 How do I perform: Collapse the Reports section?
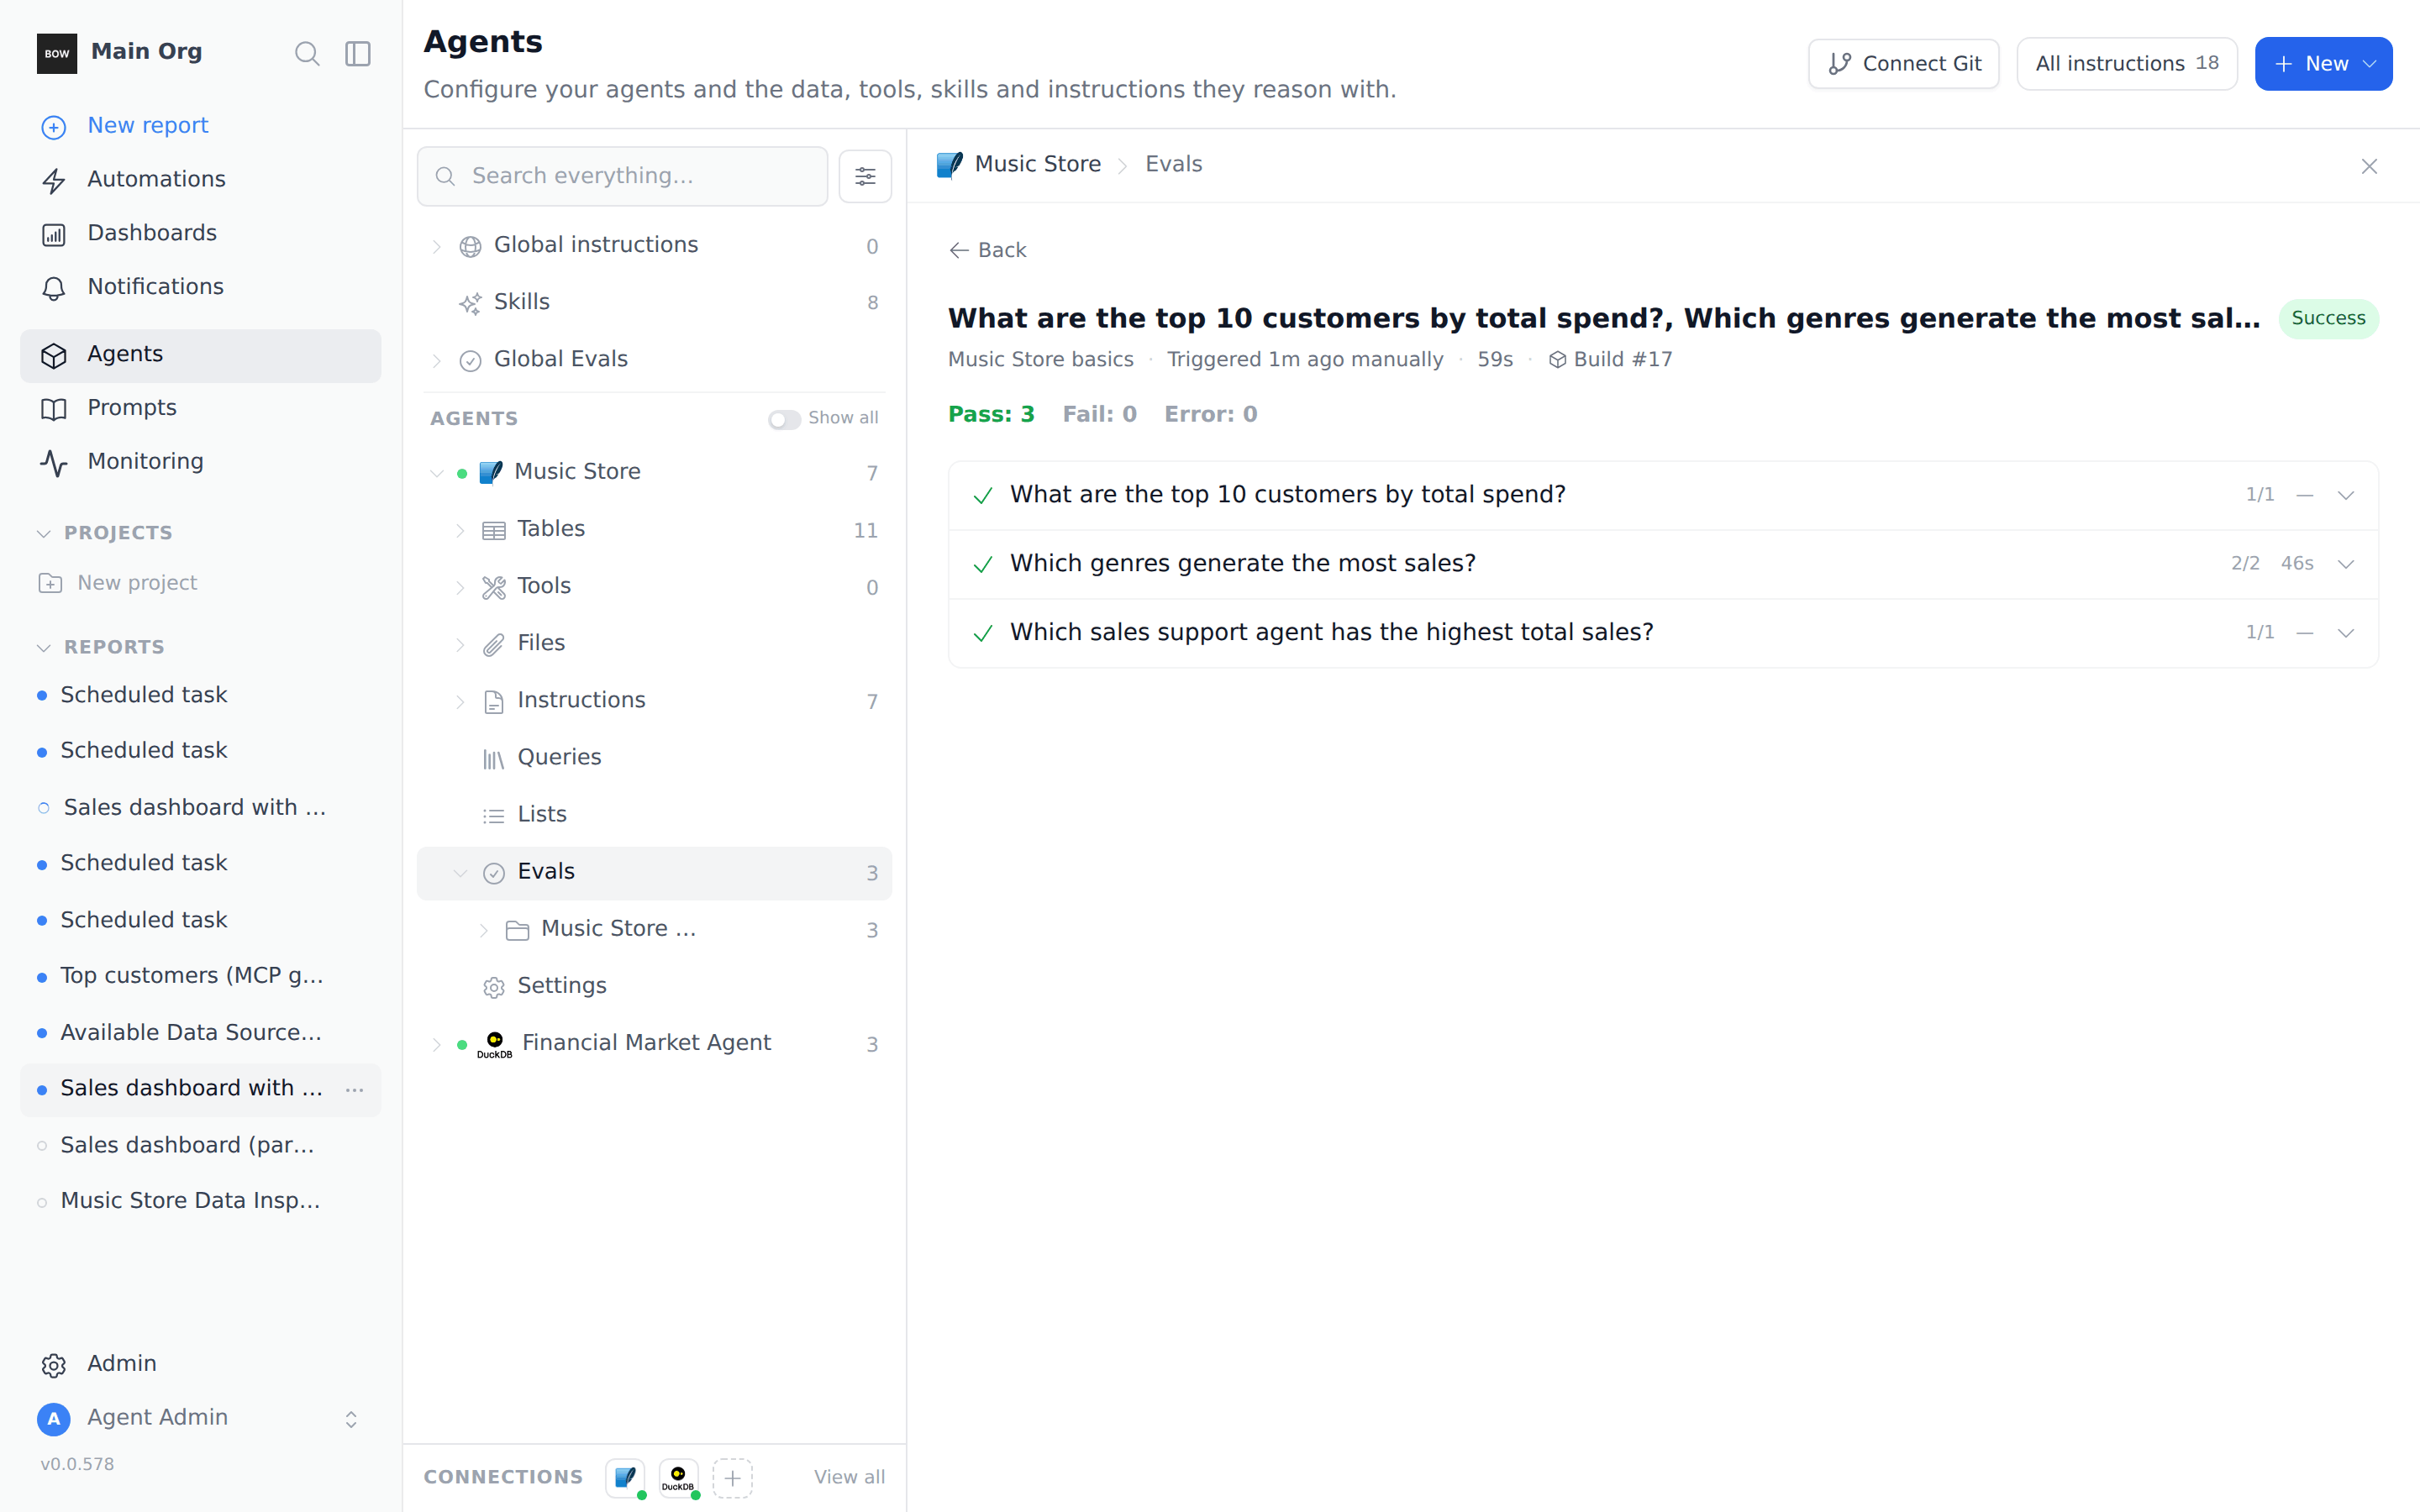click(x=44, y=647)
